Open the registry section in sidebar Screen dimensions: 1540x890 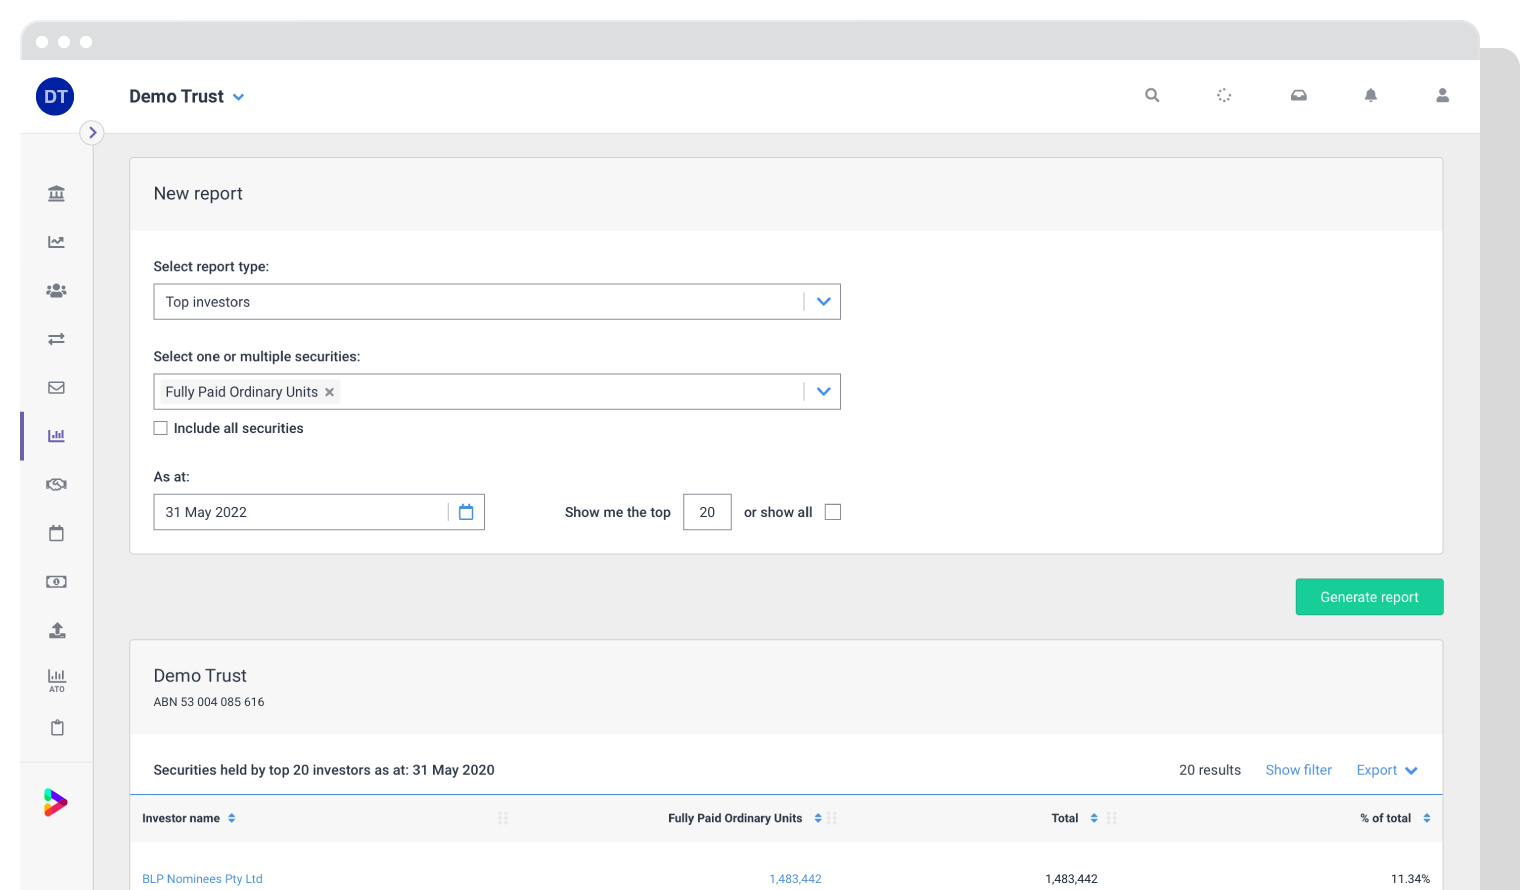point(57,193)
